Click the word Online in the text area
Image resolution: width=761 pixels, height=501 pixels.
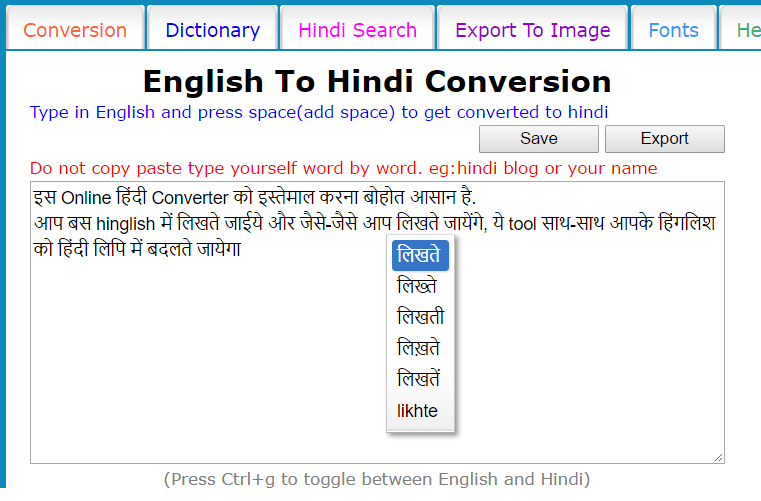point(86,198)
